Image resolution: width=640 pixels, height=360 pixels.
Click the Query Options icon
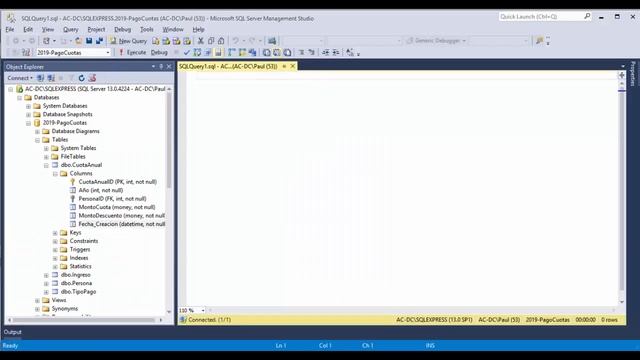click(208, 52)
